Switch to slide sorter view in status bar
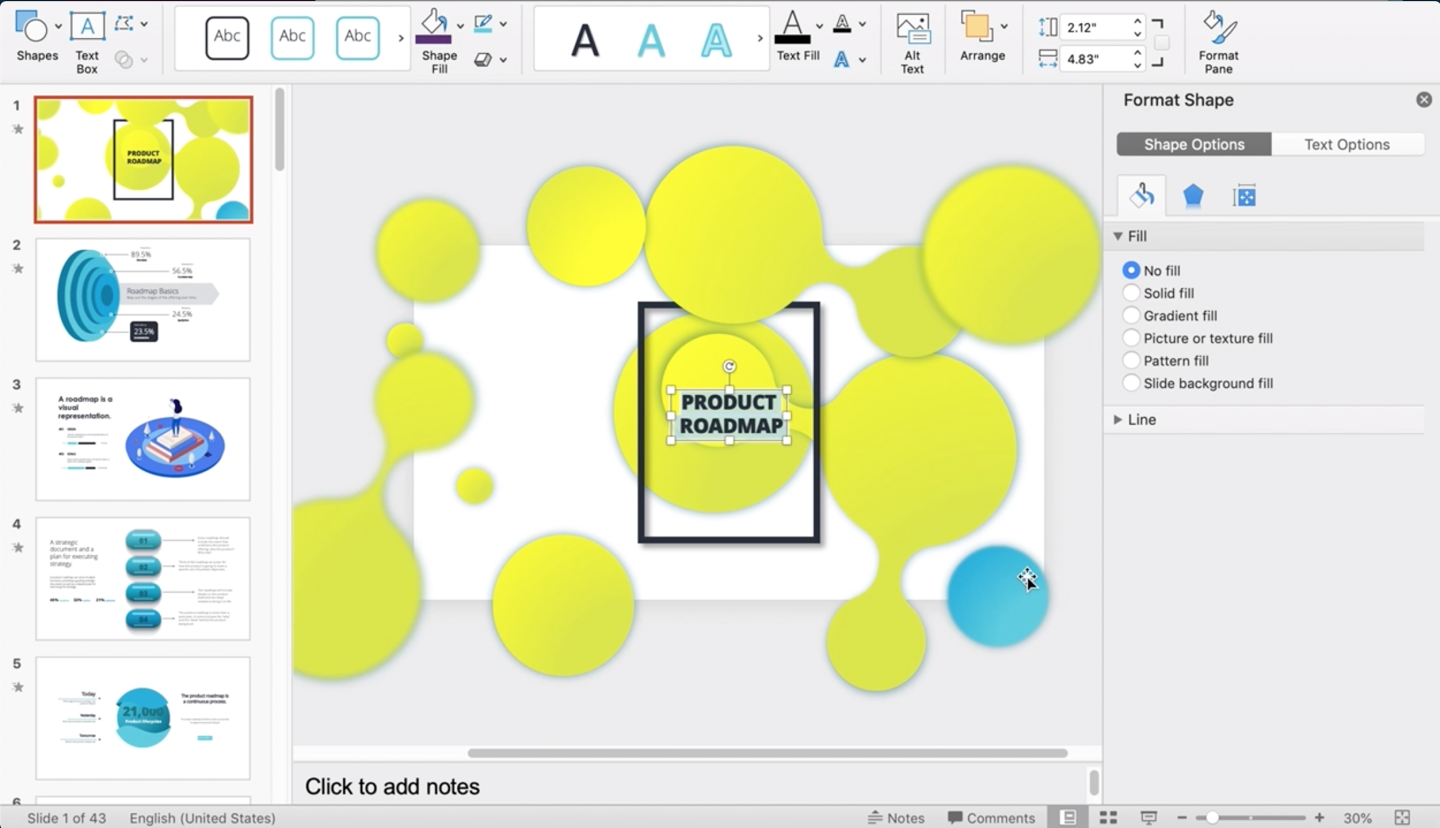 [x=1108, y=817]
